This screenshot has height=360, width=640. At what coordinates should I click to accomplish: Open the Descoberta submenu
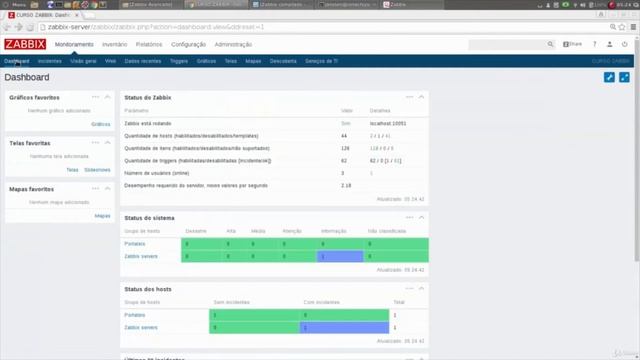coord(283,61)
